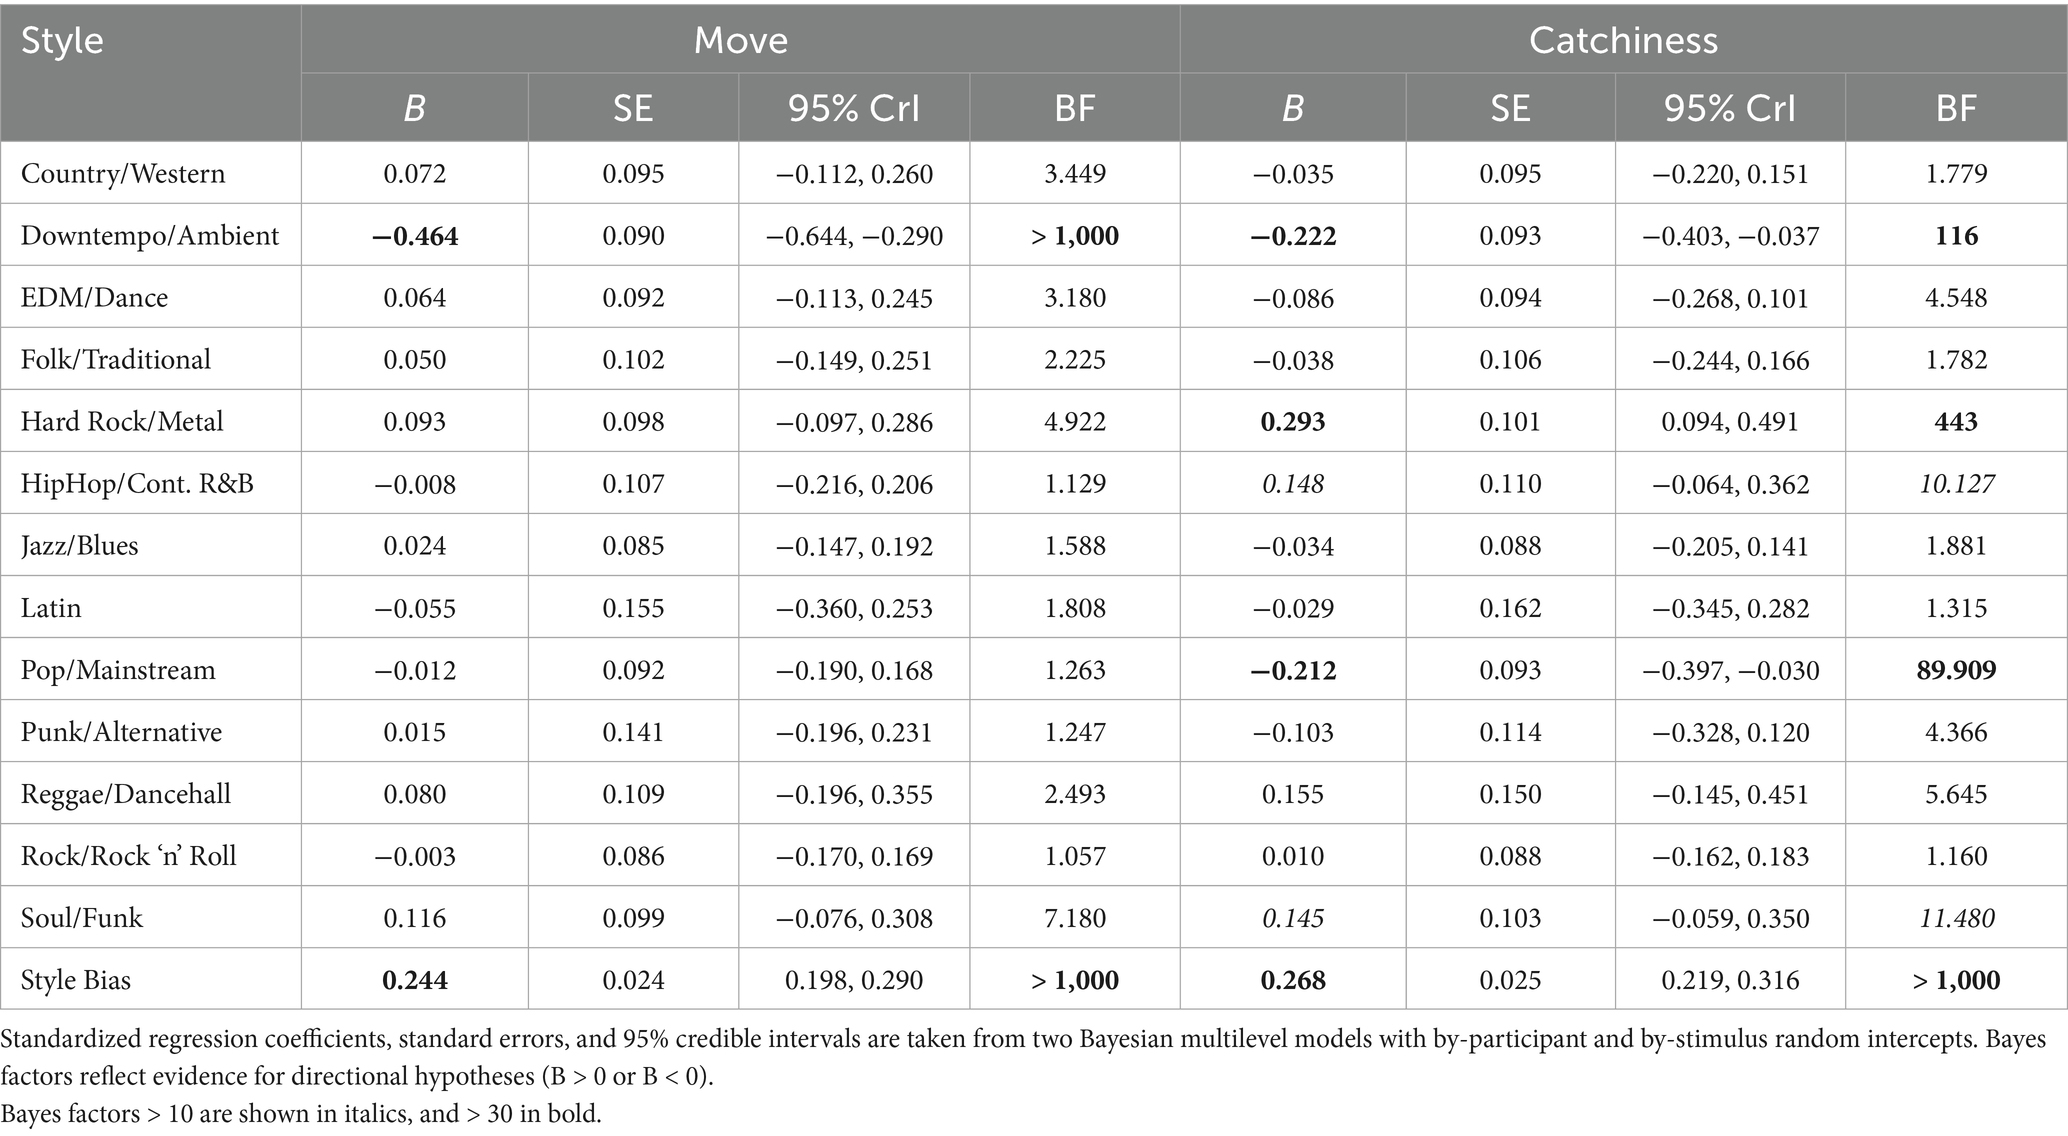Click the Style column header

[62, 41]
